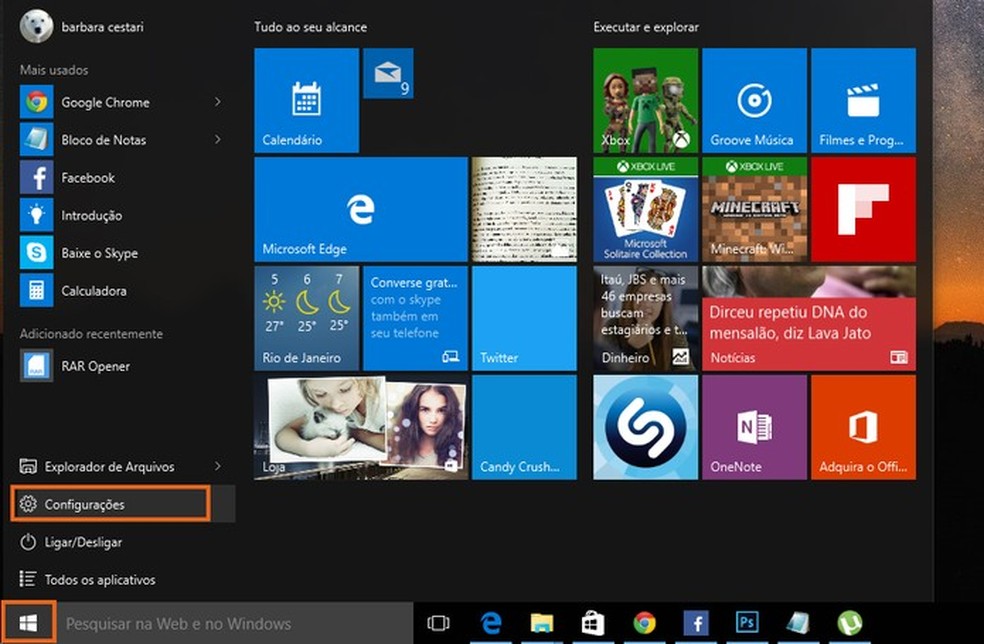Viewport: 984px width, 644px height.
Task: Play Candy Crush from its tile
Action: point(524,426)
